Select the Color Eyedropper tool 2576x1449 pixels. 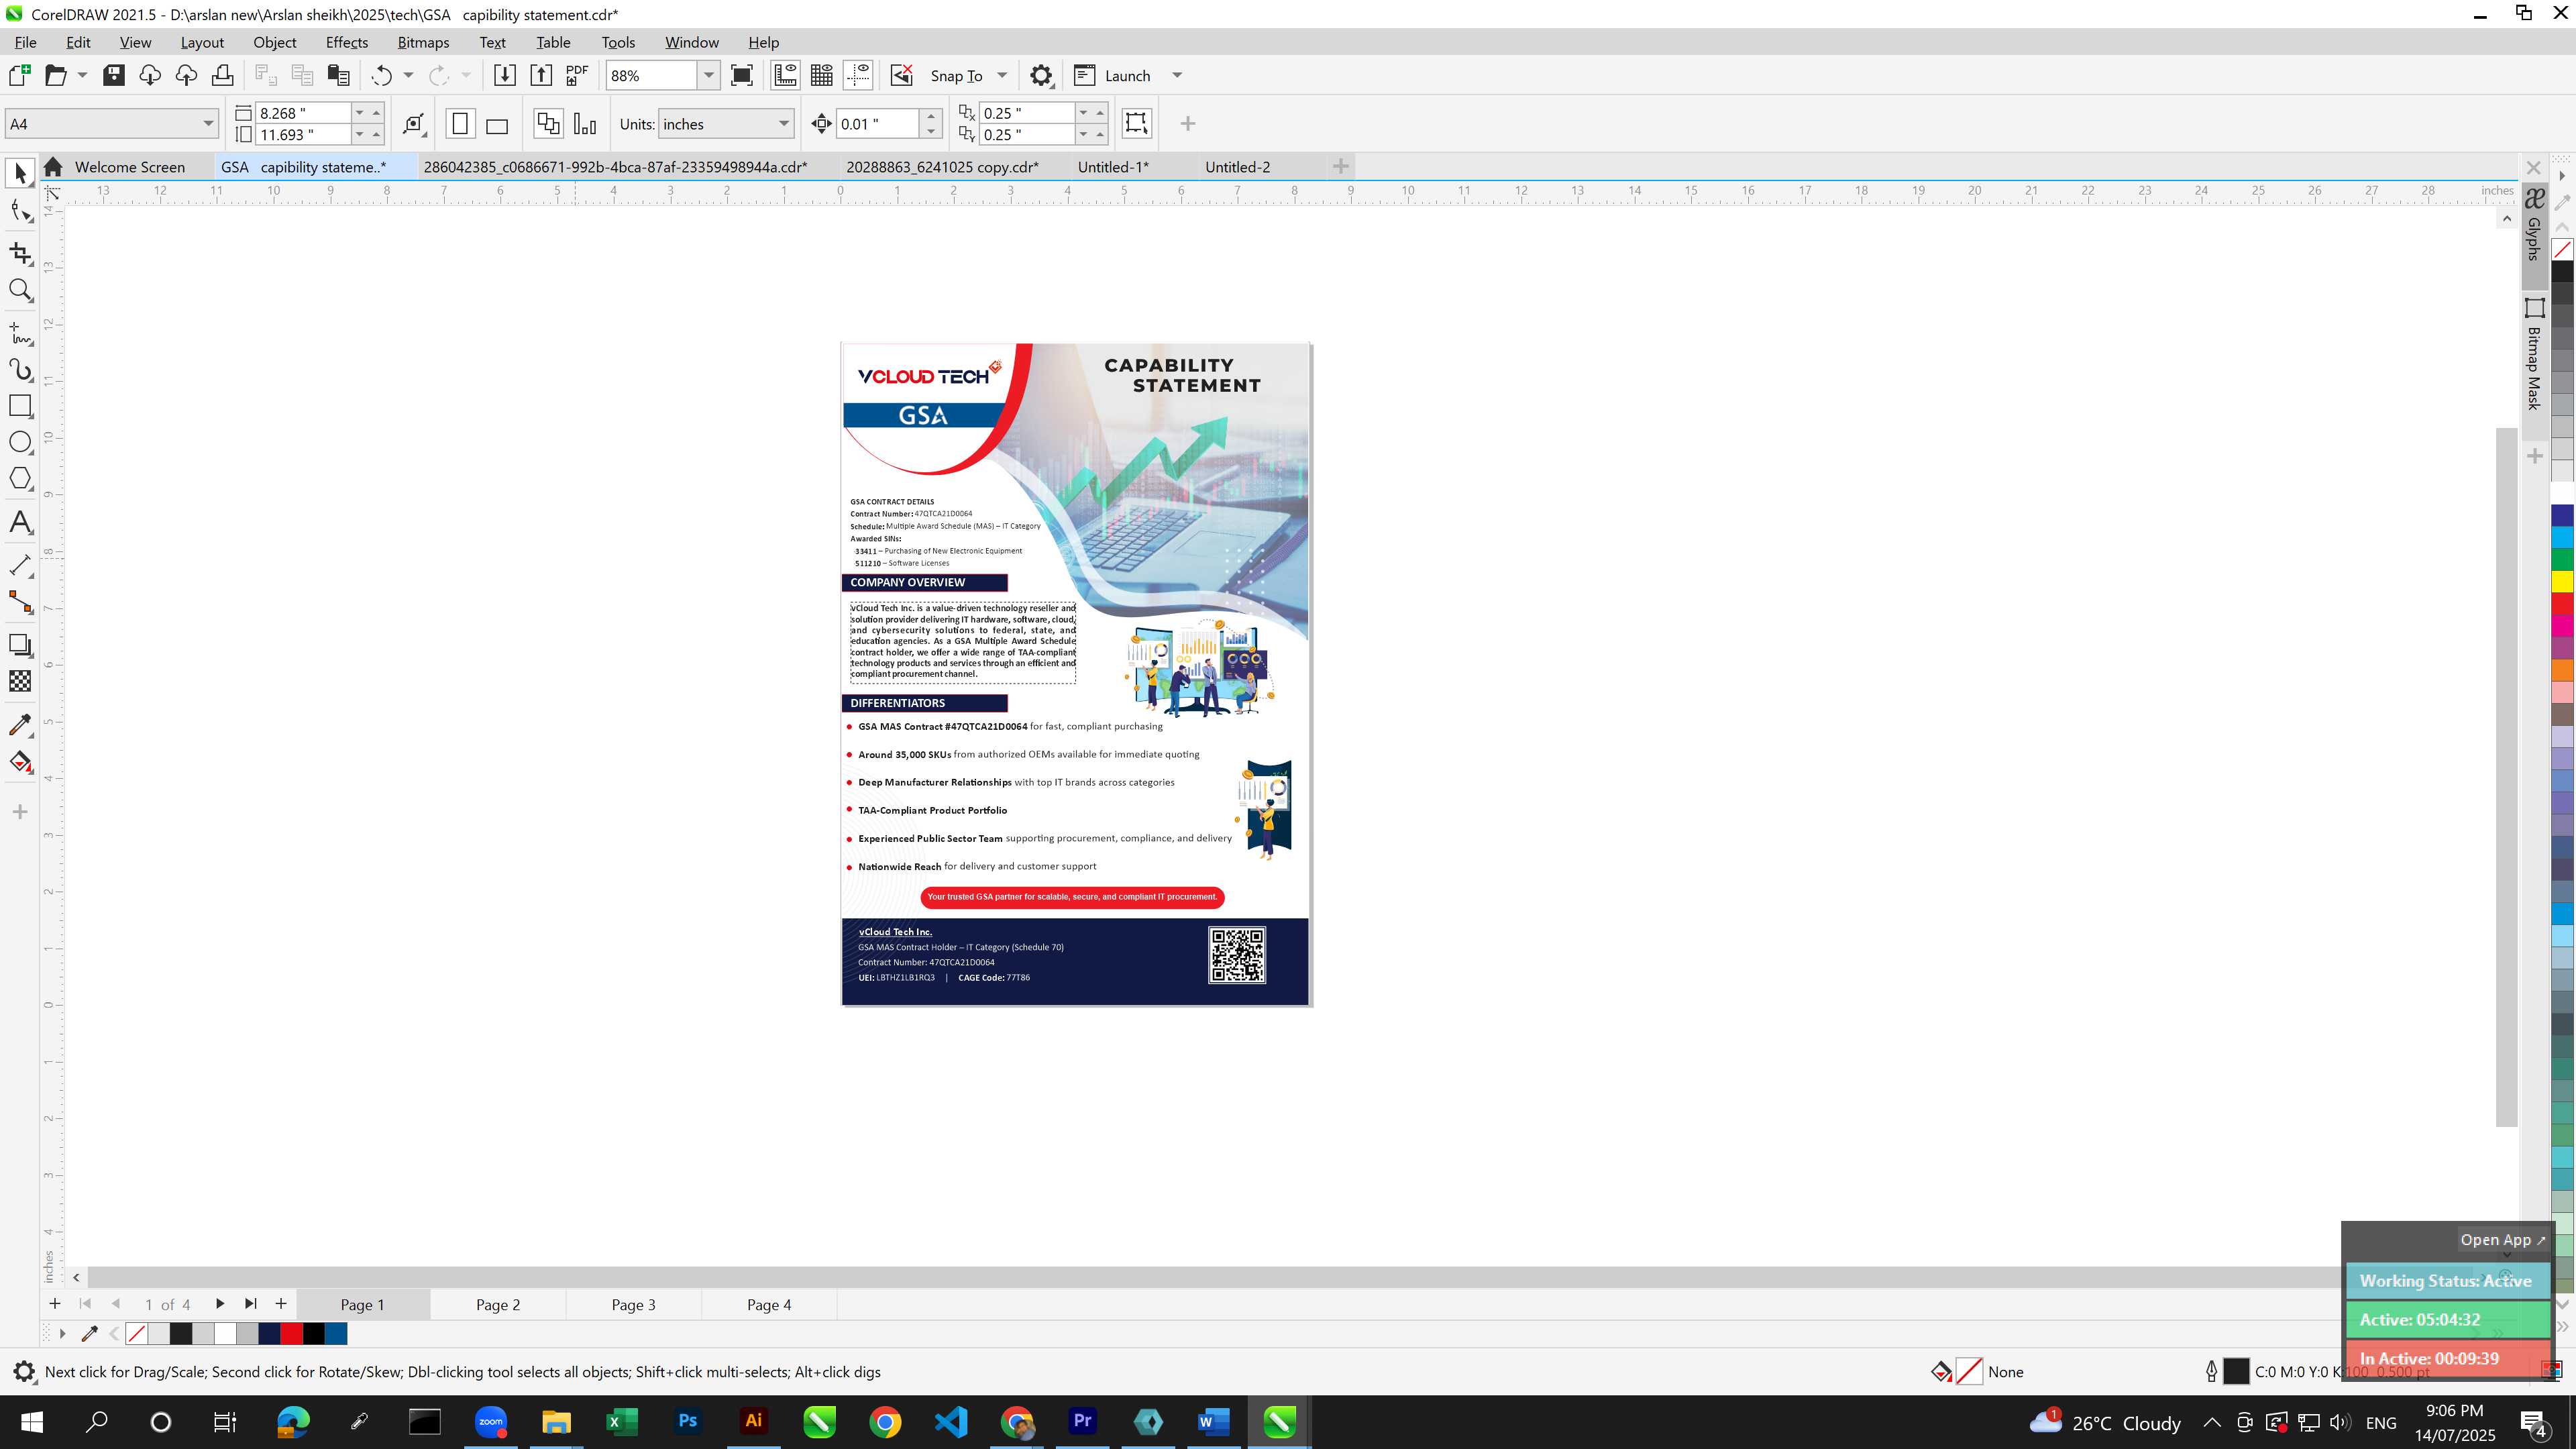coord(20,725)
